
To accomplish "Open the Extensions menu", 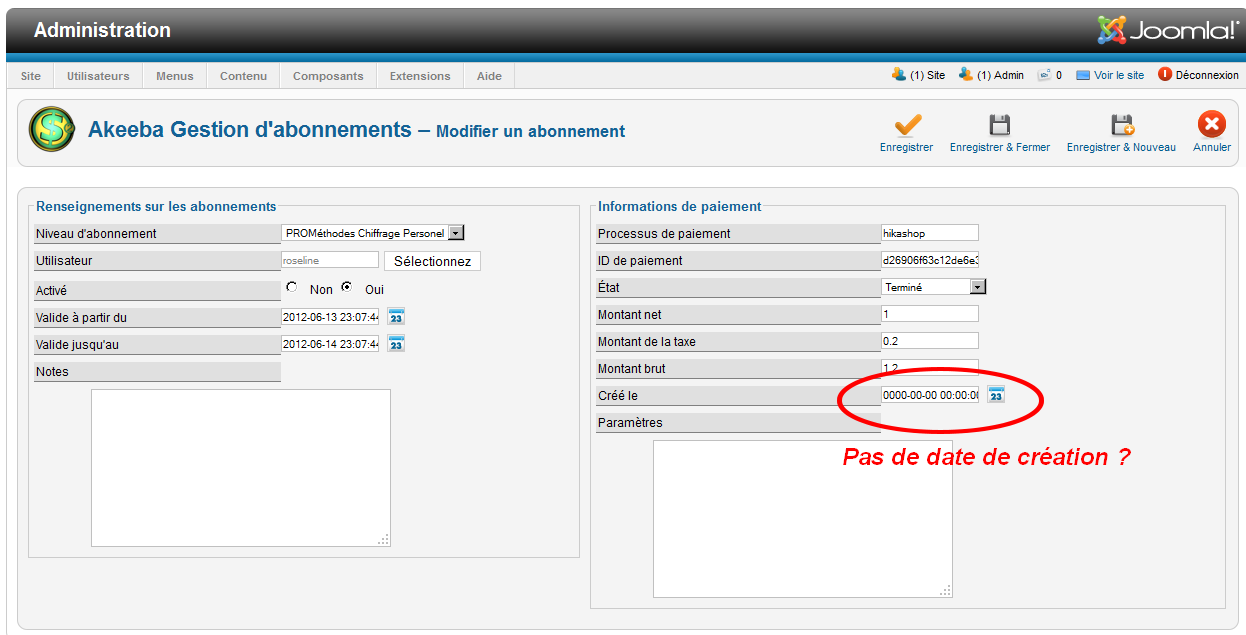I will [420, 76].
